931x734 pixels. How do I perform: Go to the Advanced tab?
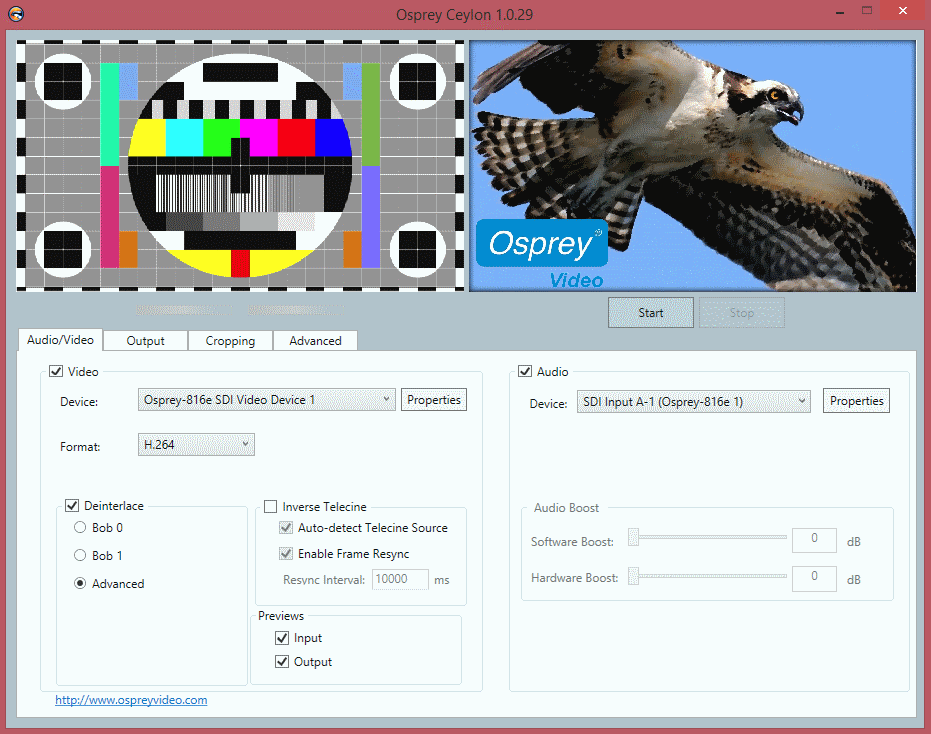315,341
